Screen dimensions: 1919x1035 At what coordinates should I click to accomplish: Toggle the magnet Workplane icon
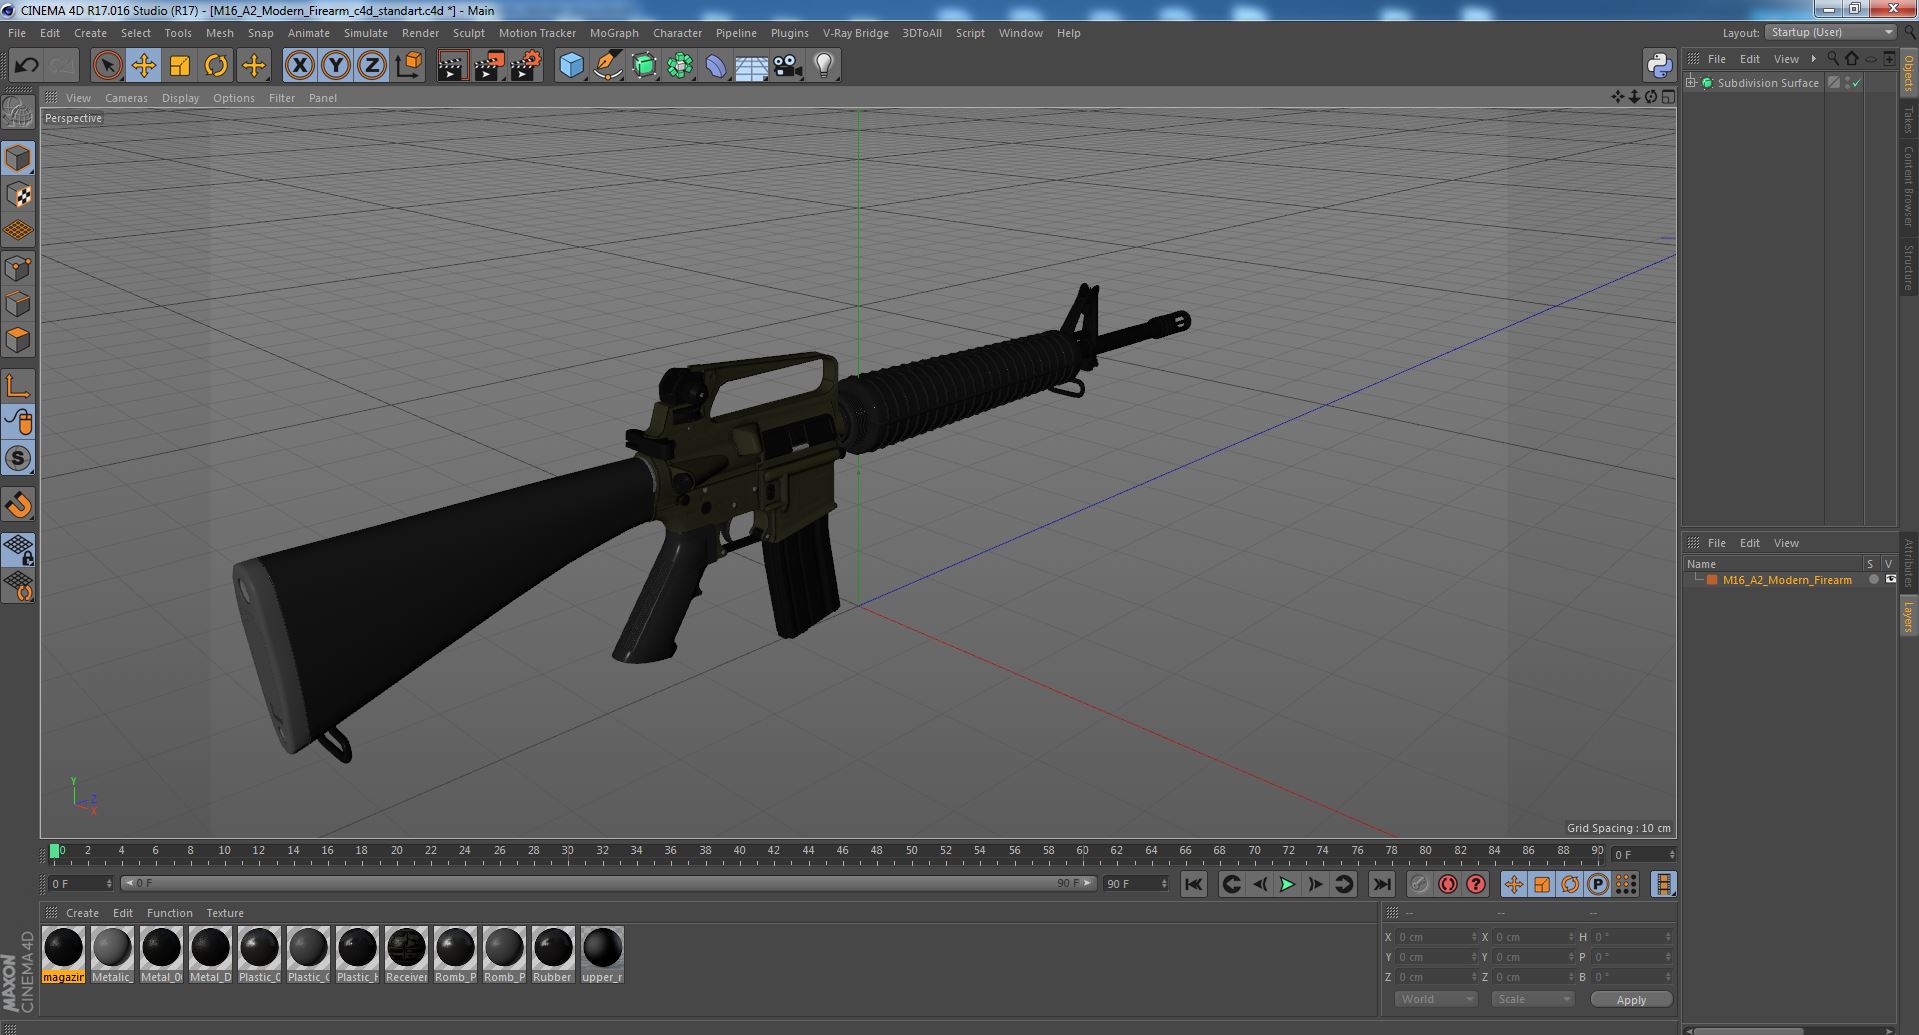coord(18,505)
